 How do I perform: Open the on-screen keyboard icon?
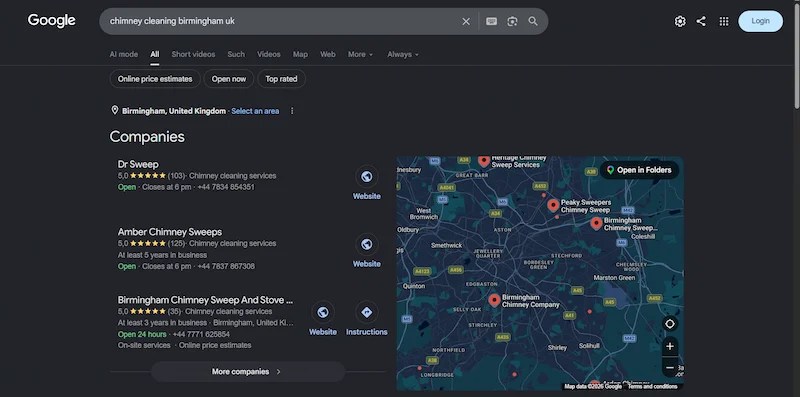click(x=491, y=21)
